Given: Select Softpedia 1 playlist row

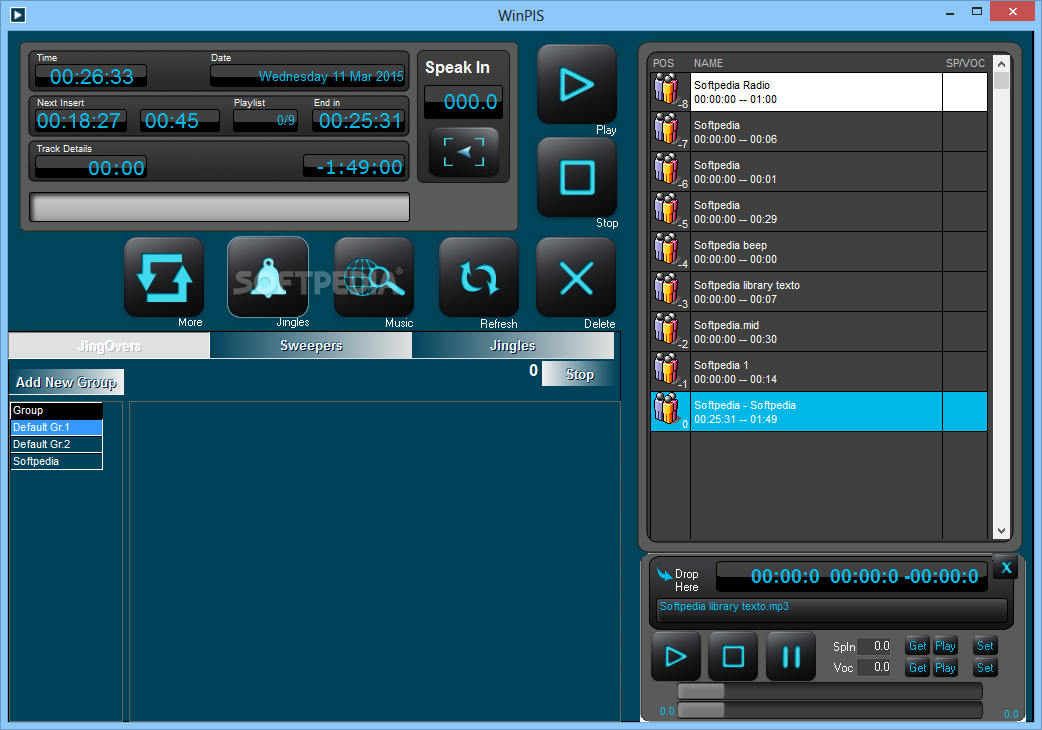Looking at the screenshot, I should tap(819, 371).
